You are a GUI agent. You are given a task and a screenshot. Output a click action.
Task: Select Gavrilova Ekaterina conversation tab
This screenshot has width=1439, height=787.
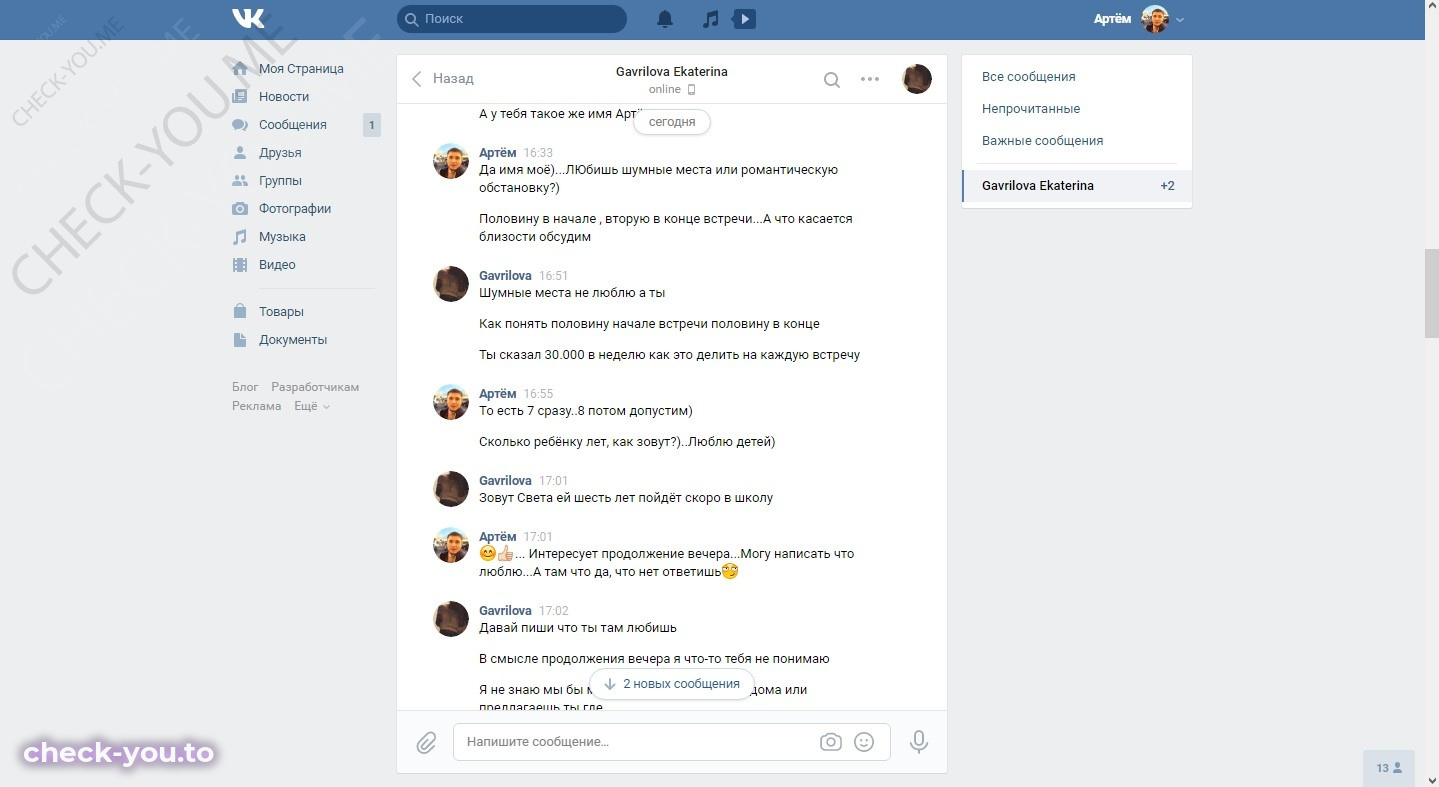[x=1077, y=186]
